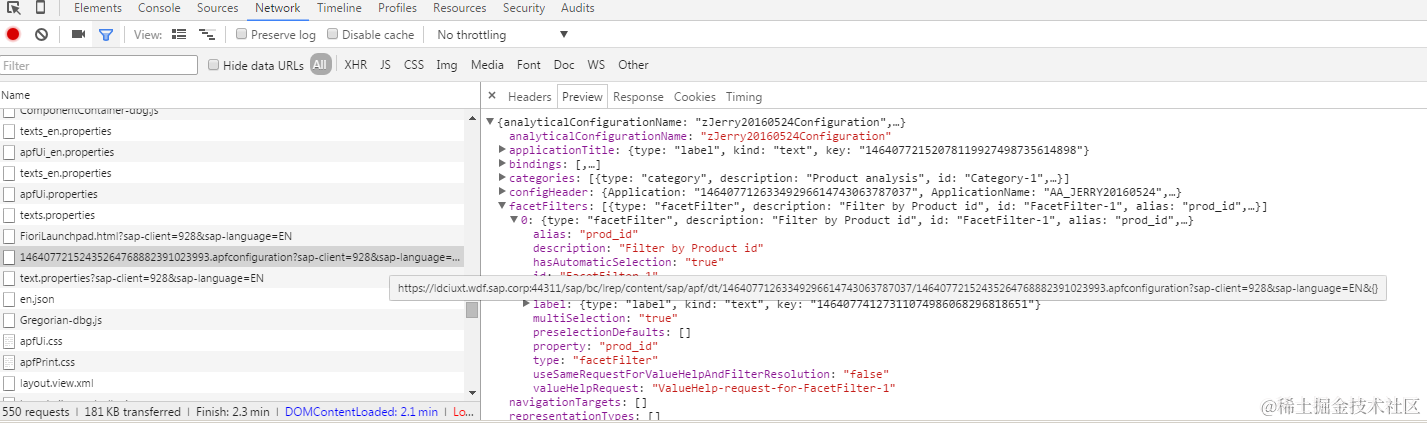Collapse the root analyticalConfigurationName object
The image size is (1427, 423).
coord(490,122)
